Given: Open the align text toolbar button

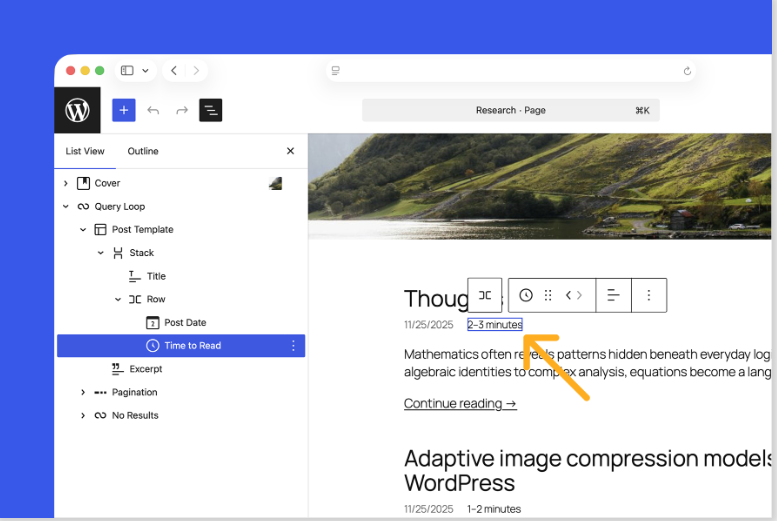Looking at the screenshot, I should 614,295.
